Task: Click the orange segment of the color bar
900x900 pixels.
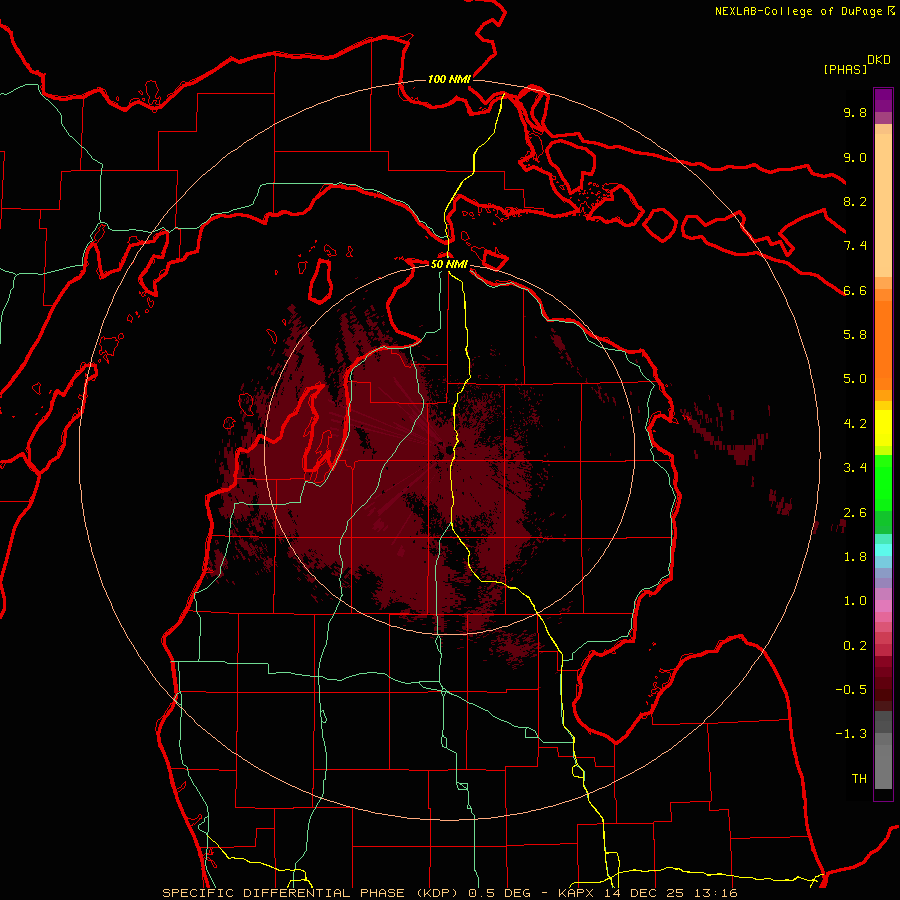Action: tap(883, 344)
